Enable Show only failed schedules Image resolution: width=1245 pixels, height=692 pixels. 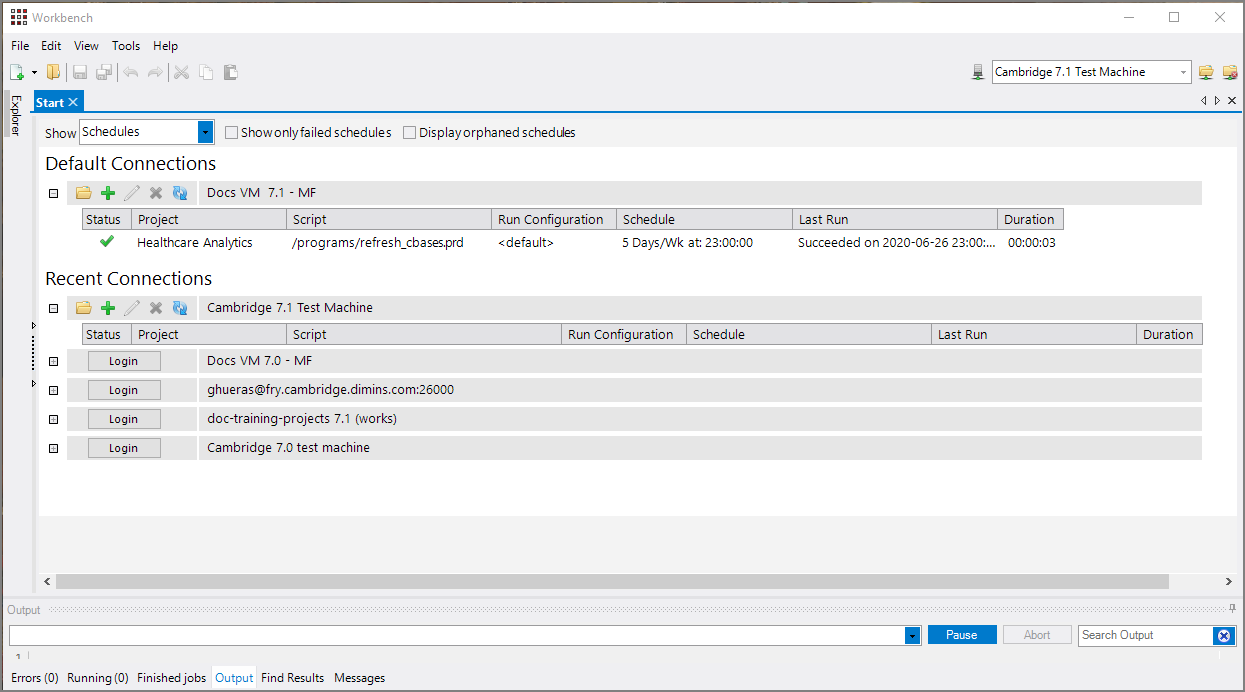pyautogui.click(x=231, y=132)
